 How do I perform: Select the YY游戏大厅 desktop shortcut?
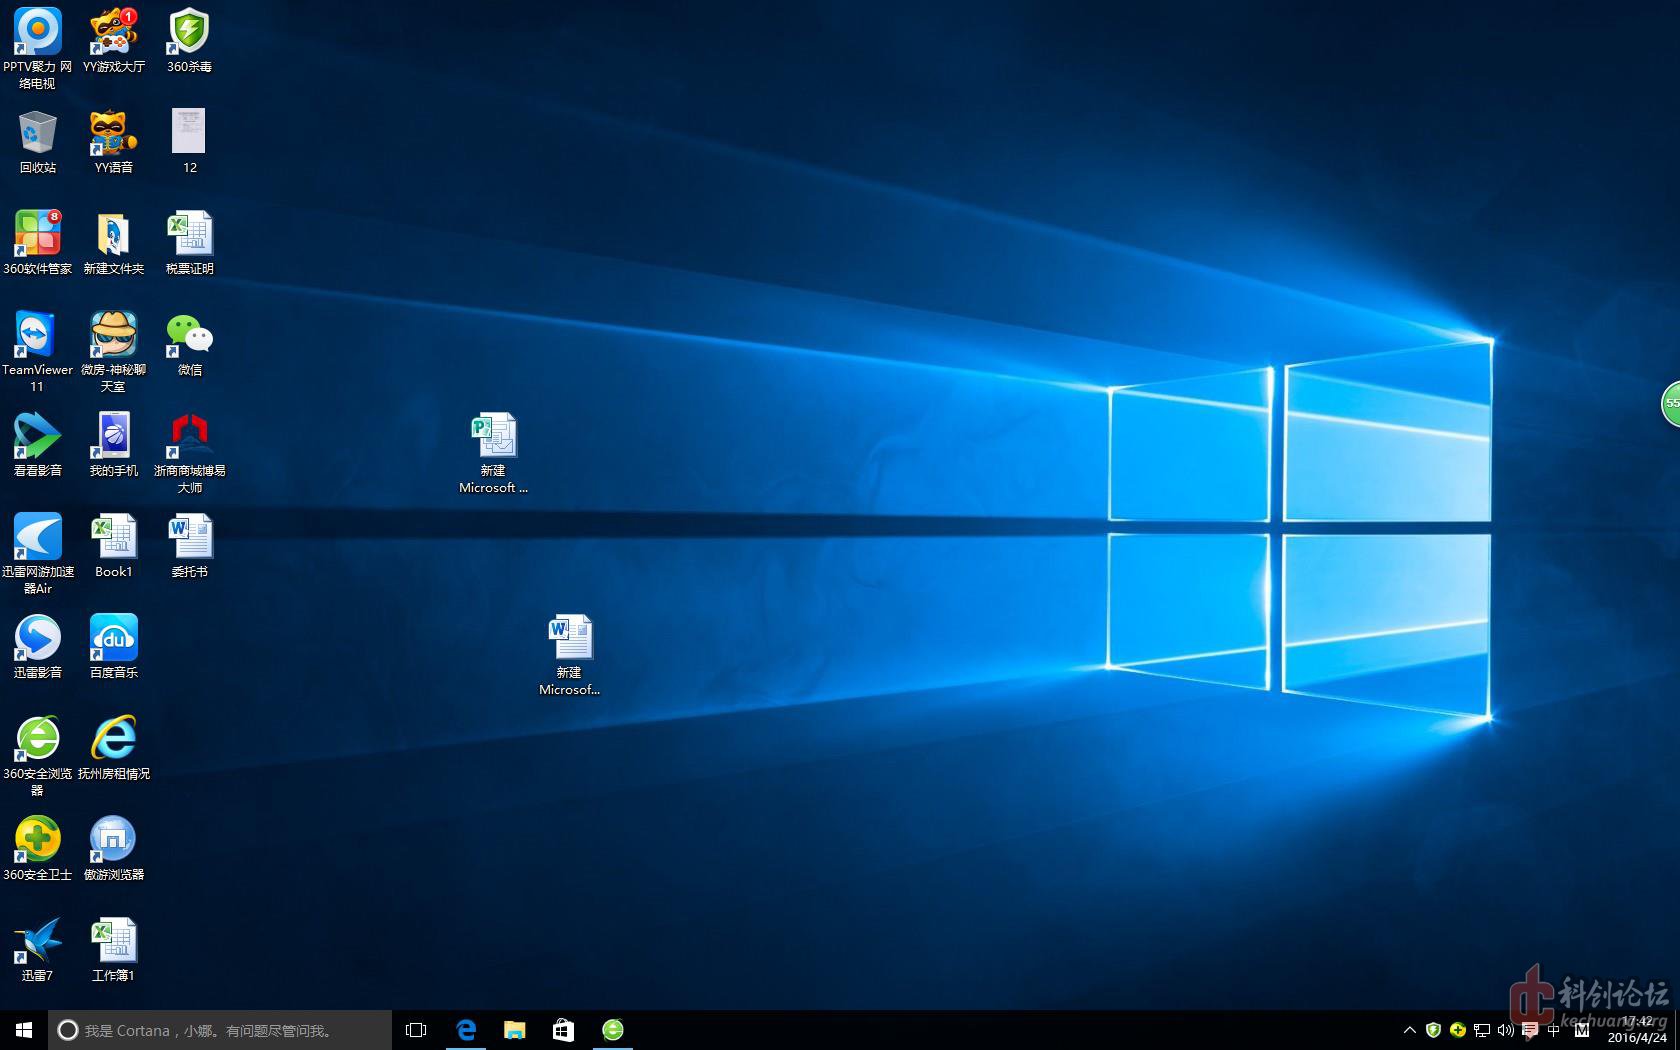(114, 40)
